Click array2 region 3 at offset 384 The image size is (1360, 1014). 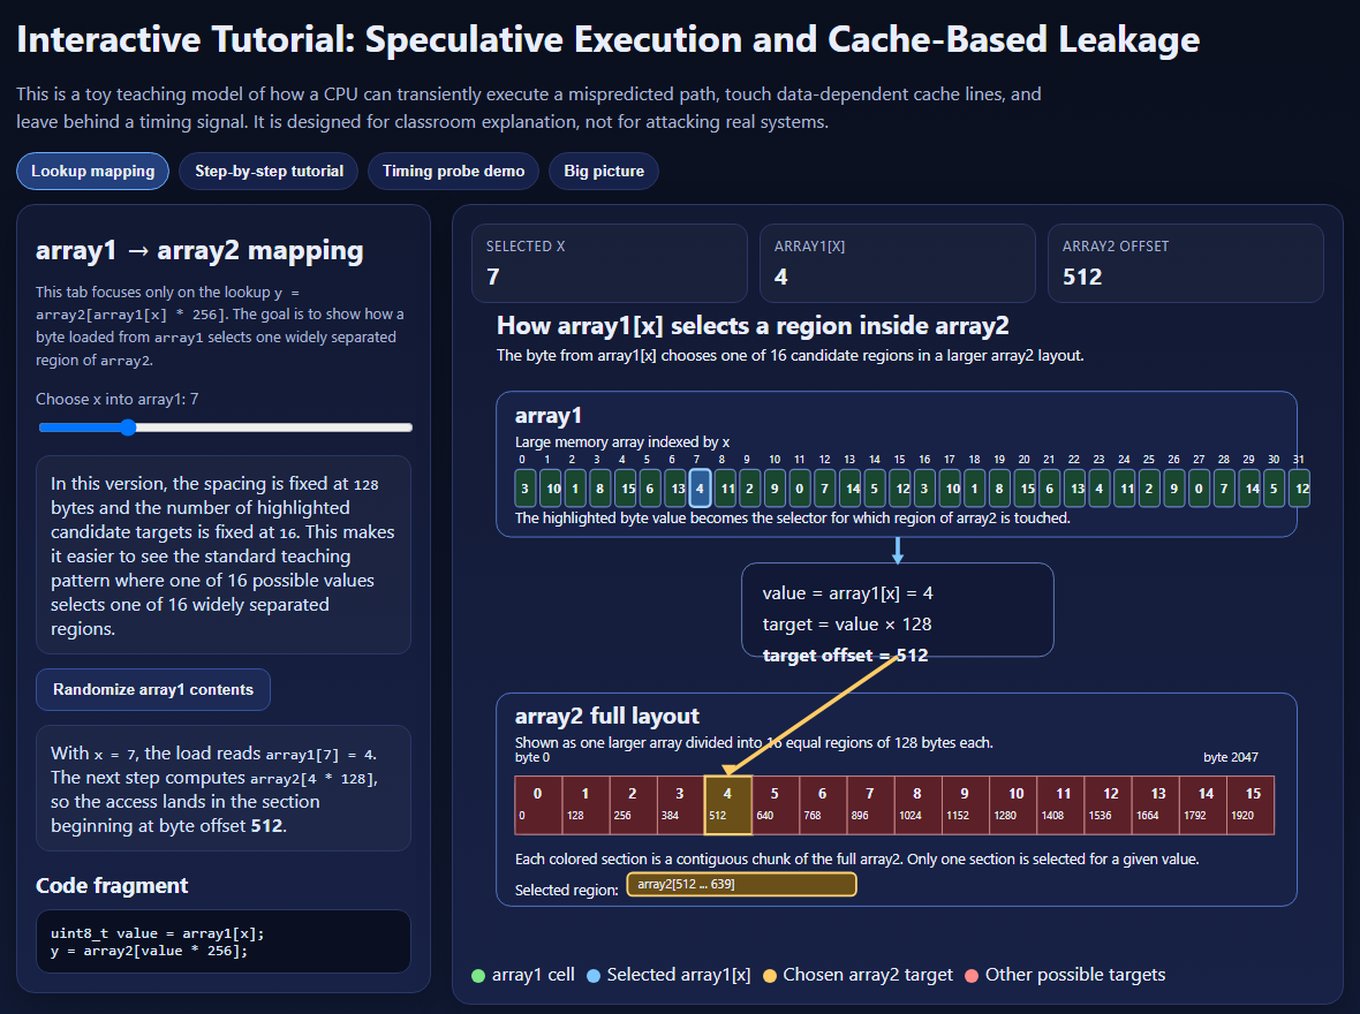tap(681, 805)
